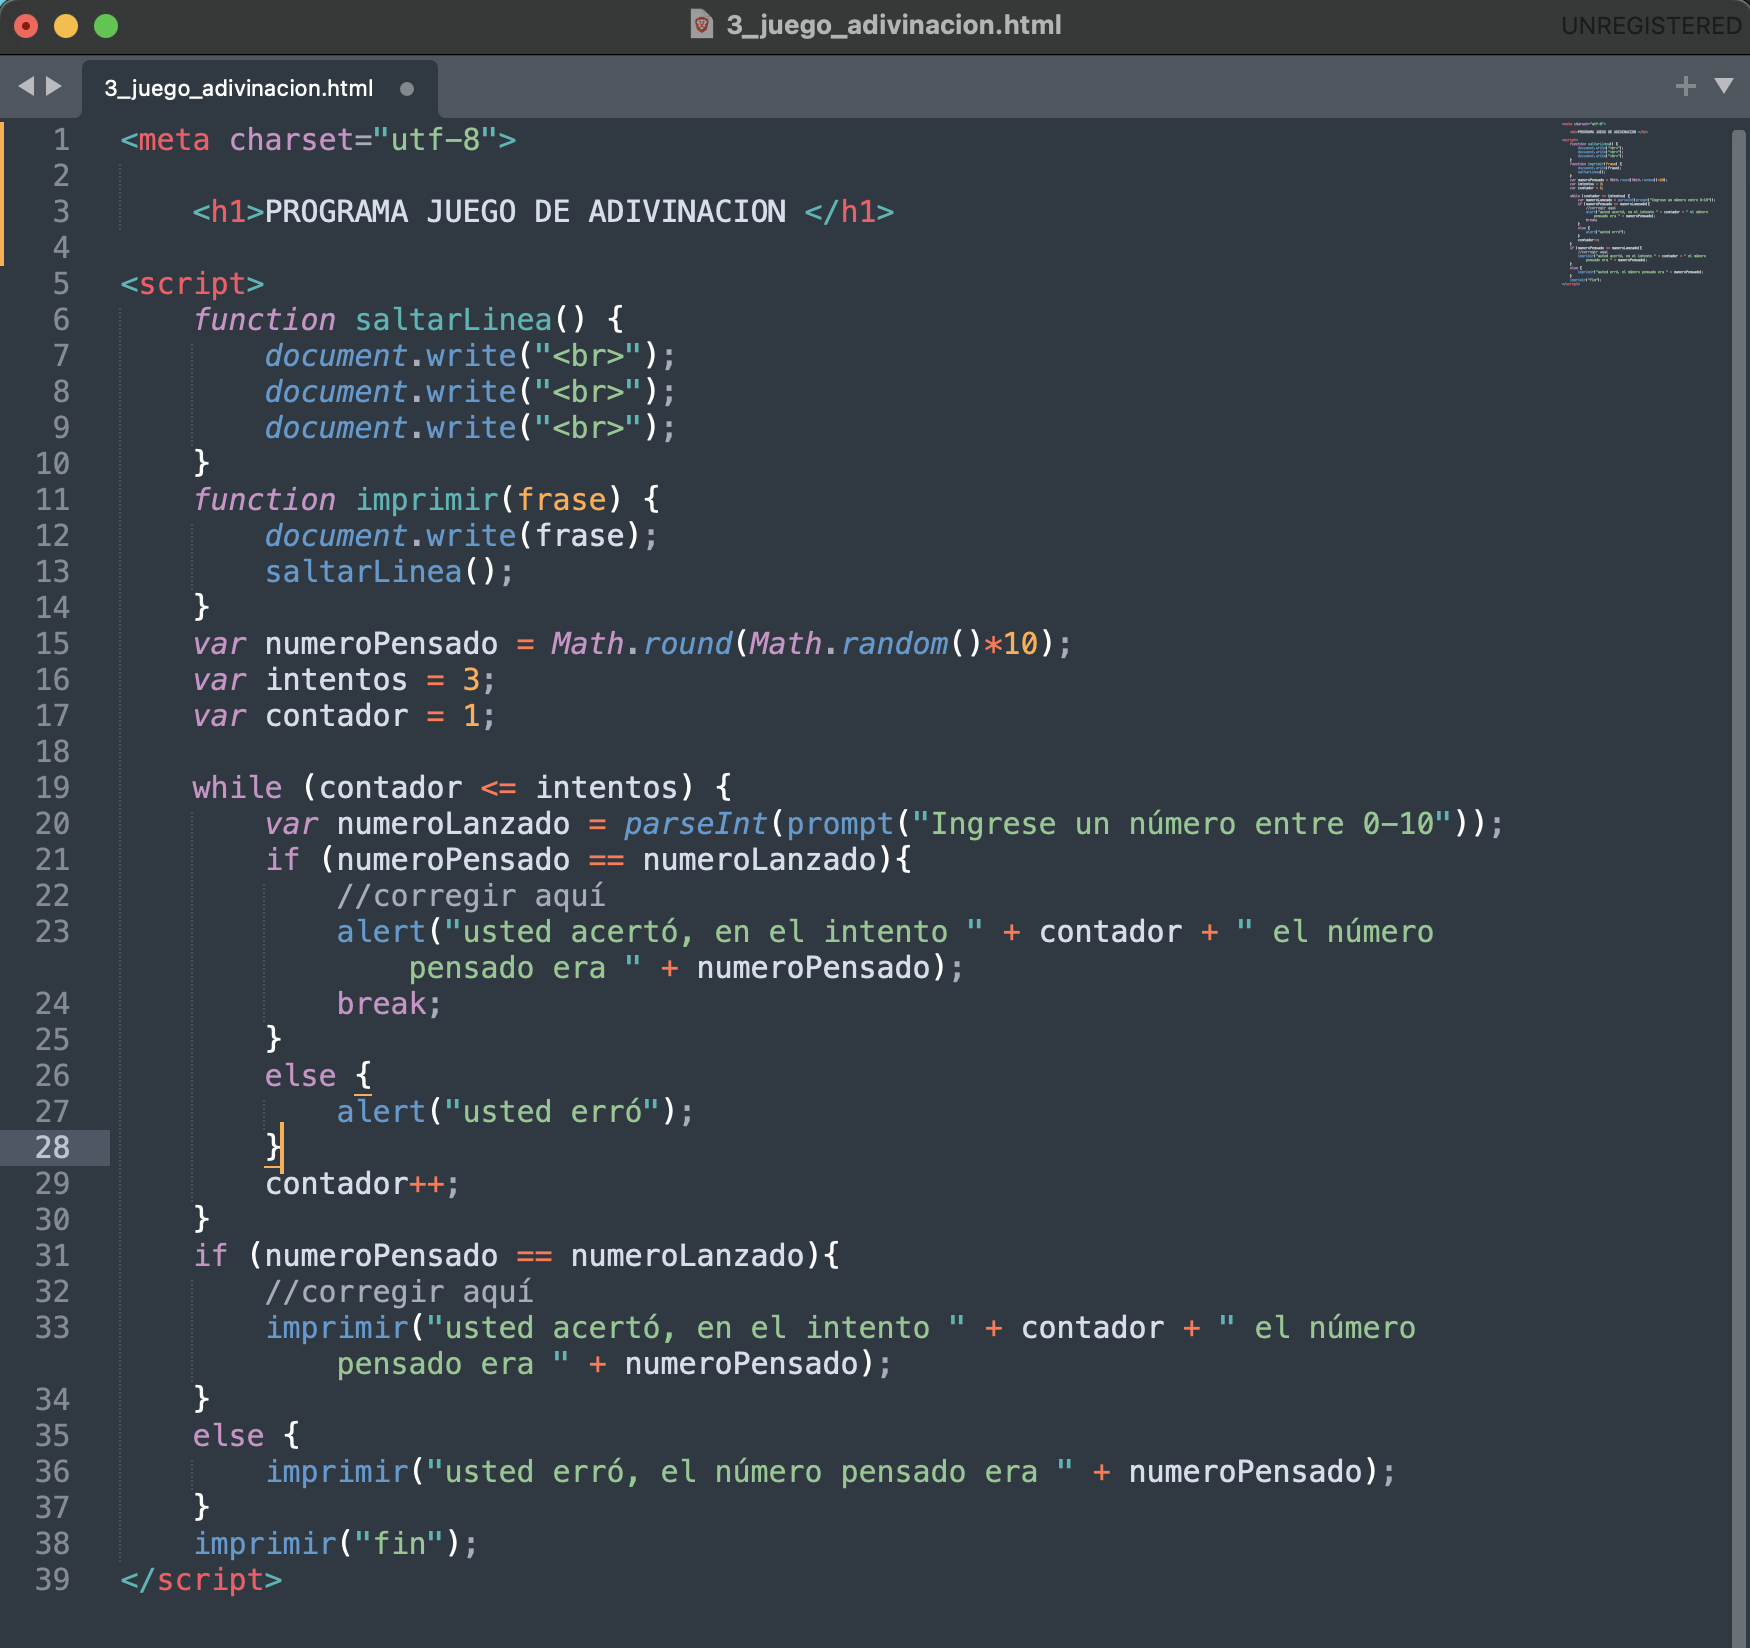Click the meta charset tag text
The height and width of the screenshot is (1648, 1750).
(x=318, y=140)
